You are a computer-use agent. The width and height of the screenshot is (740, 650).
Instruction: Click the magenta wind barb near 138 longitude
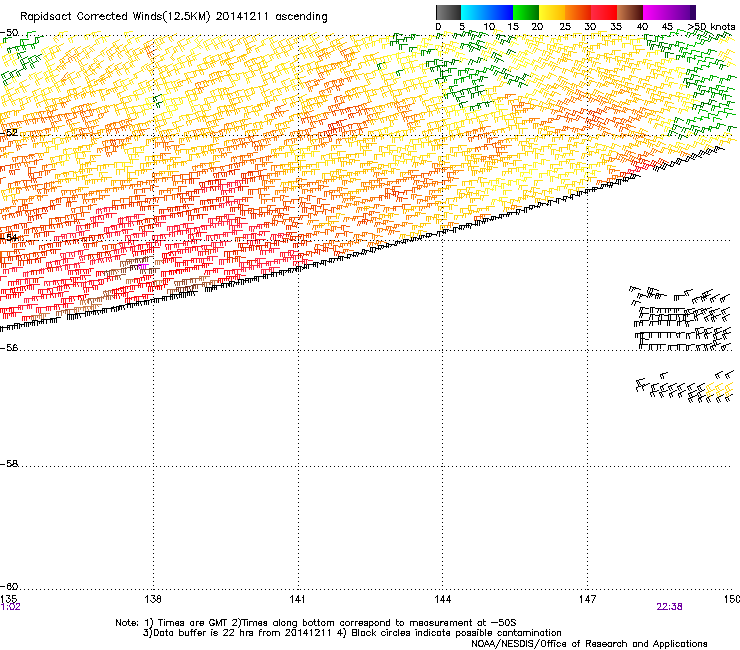(x=143, y=267)
